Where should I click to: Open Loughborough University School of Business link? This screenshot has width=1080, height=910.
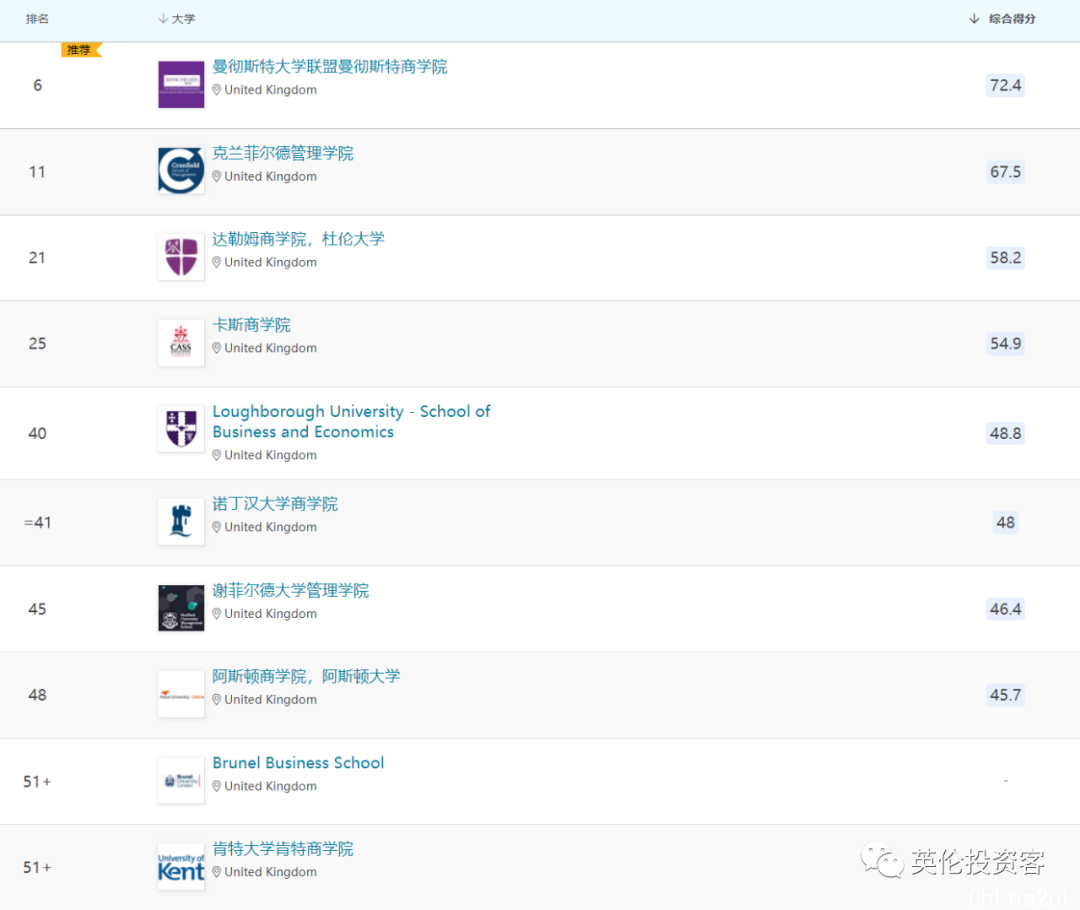coord(351,422)
